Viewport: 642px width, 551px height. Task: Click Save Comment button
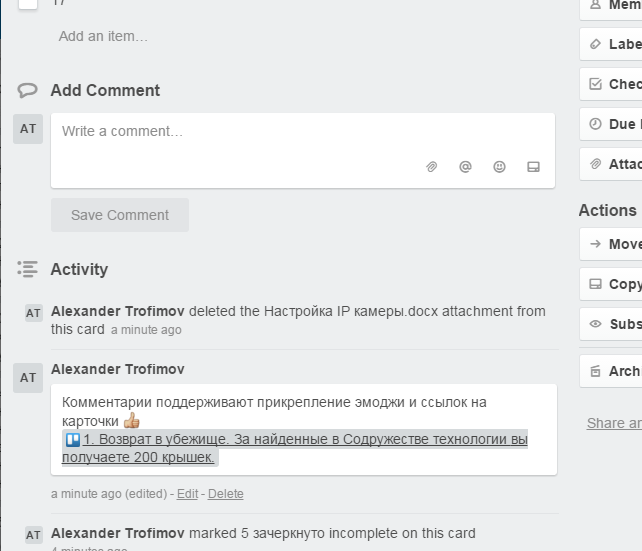(120, 215)
